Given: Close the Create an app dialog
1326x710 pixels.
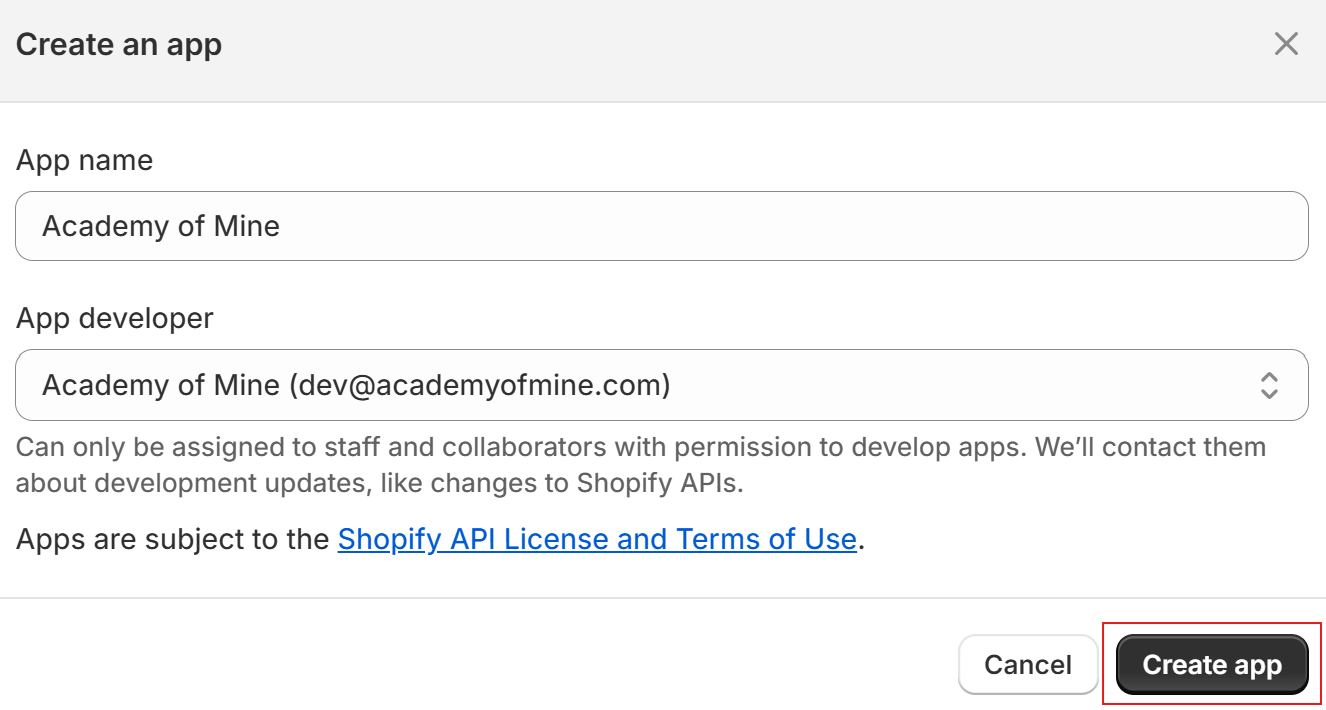Looking at the screenshot, I should click(x=1285, y=44).
